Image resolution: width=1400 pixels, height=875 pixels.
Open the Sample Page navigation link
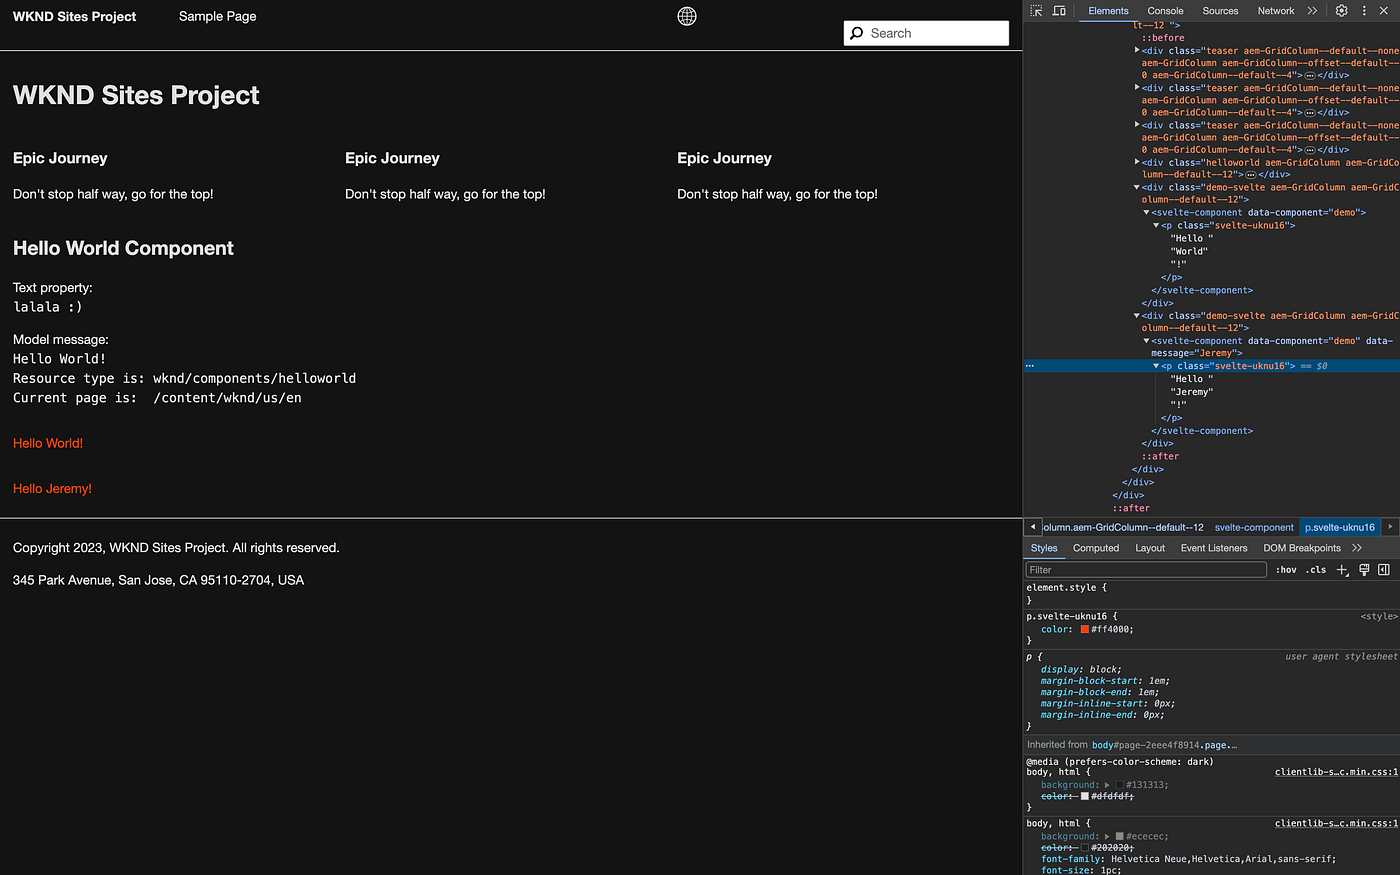point(218,16)
